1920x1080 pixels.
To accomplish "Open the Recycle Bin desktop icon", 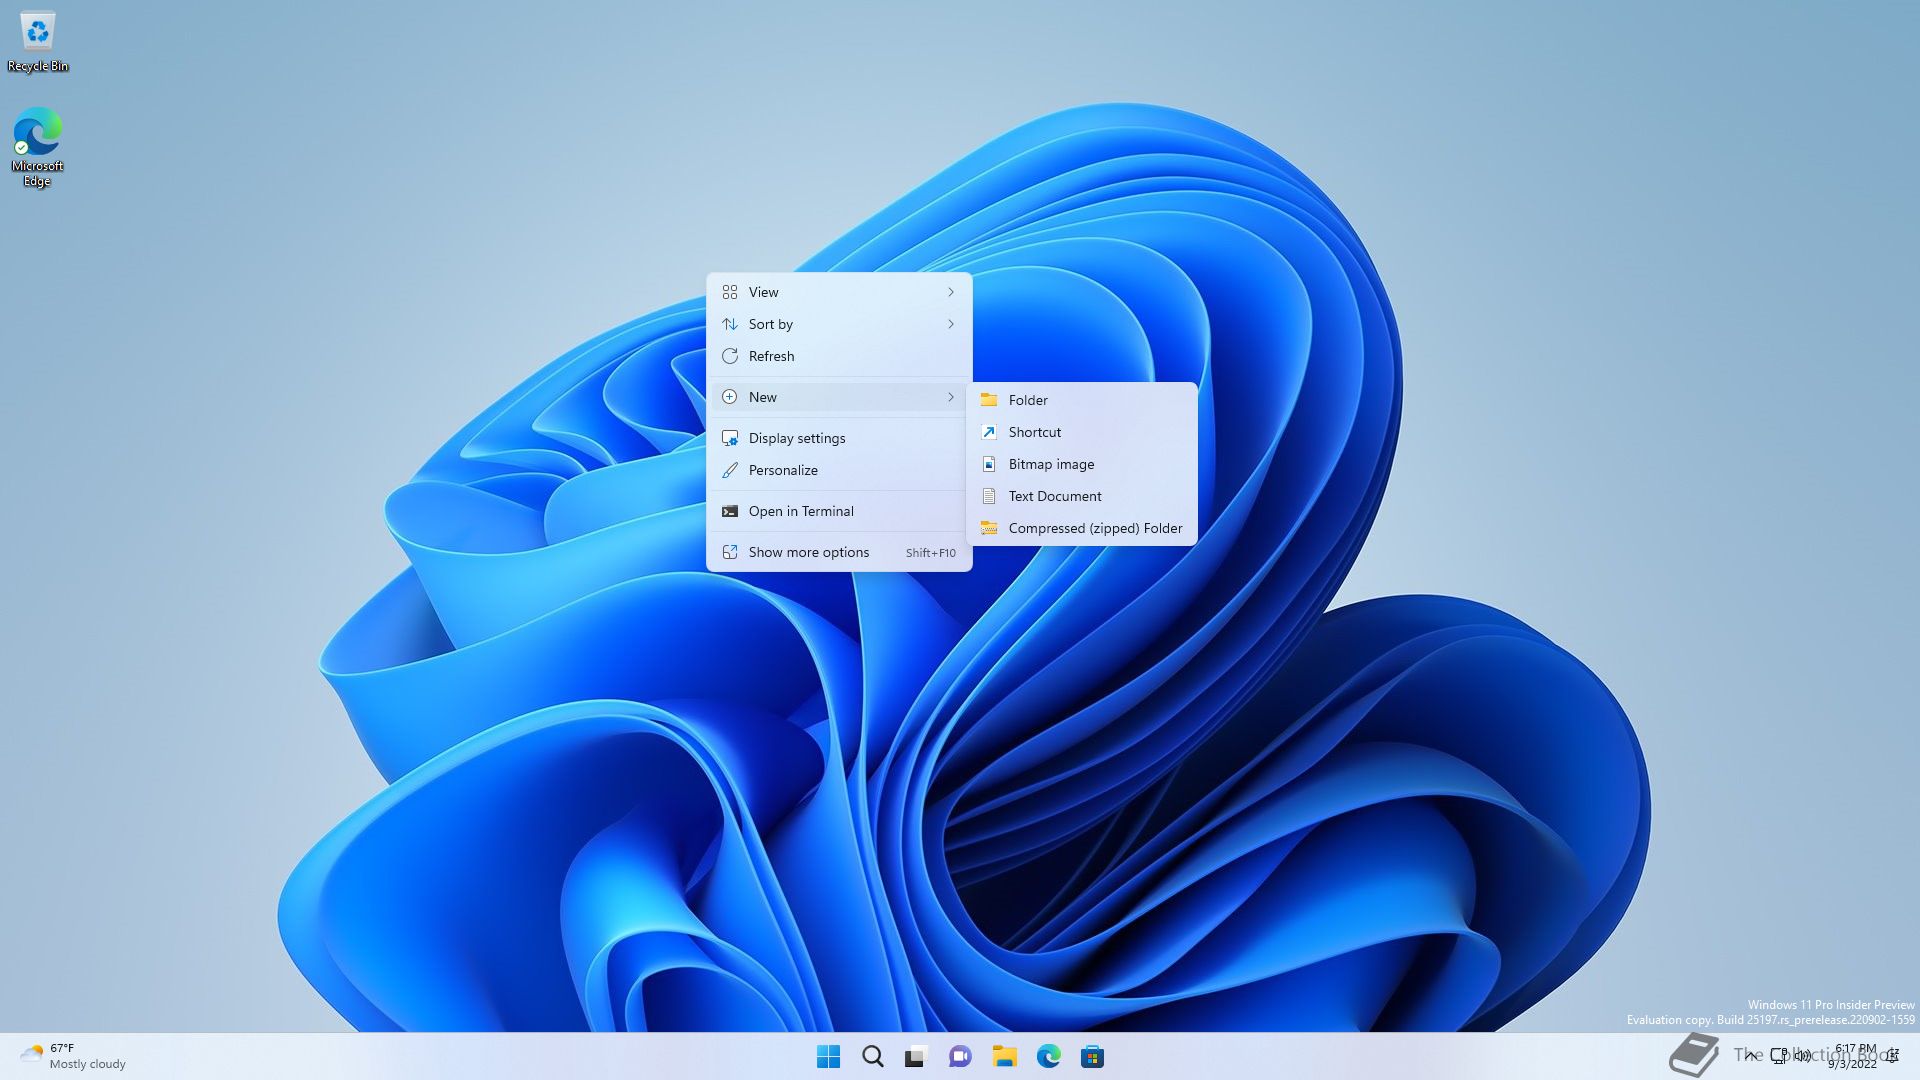I will 38,42.
